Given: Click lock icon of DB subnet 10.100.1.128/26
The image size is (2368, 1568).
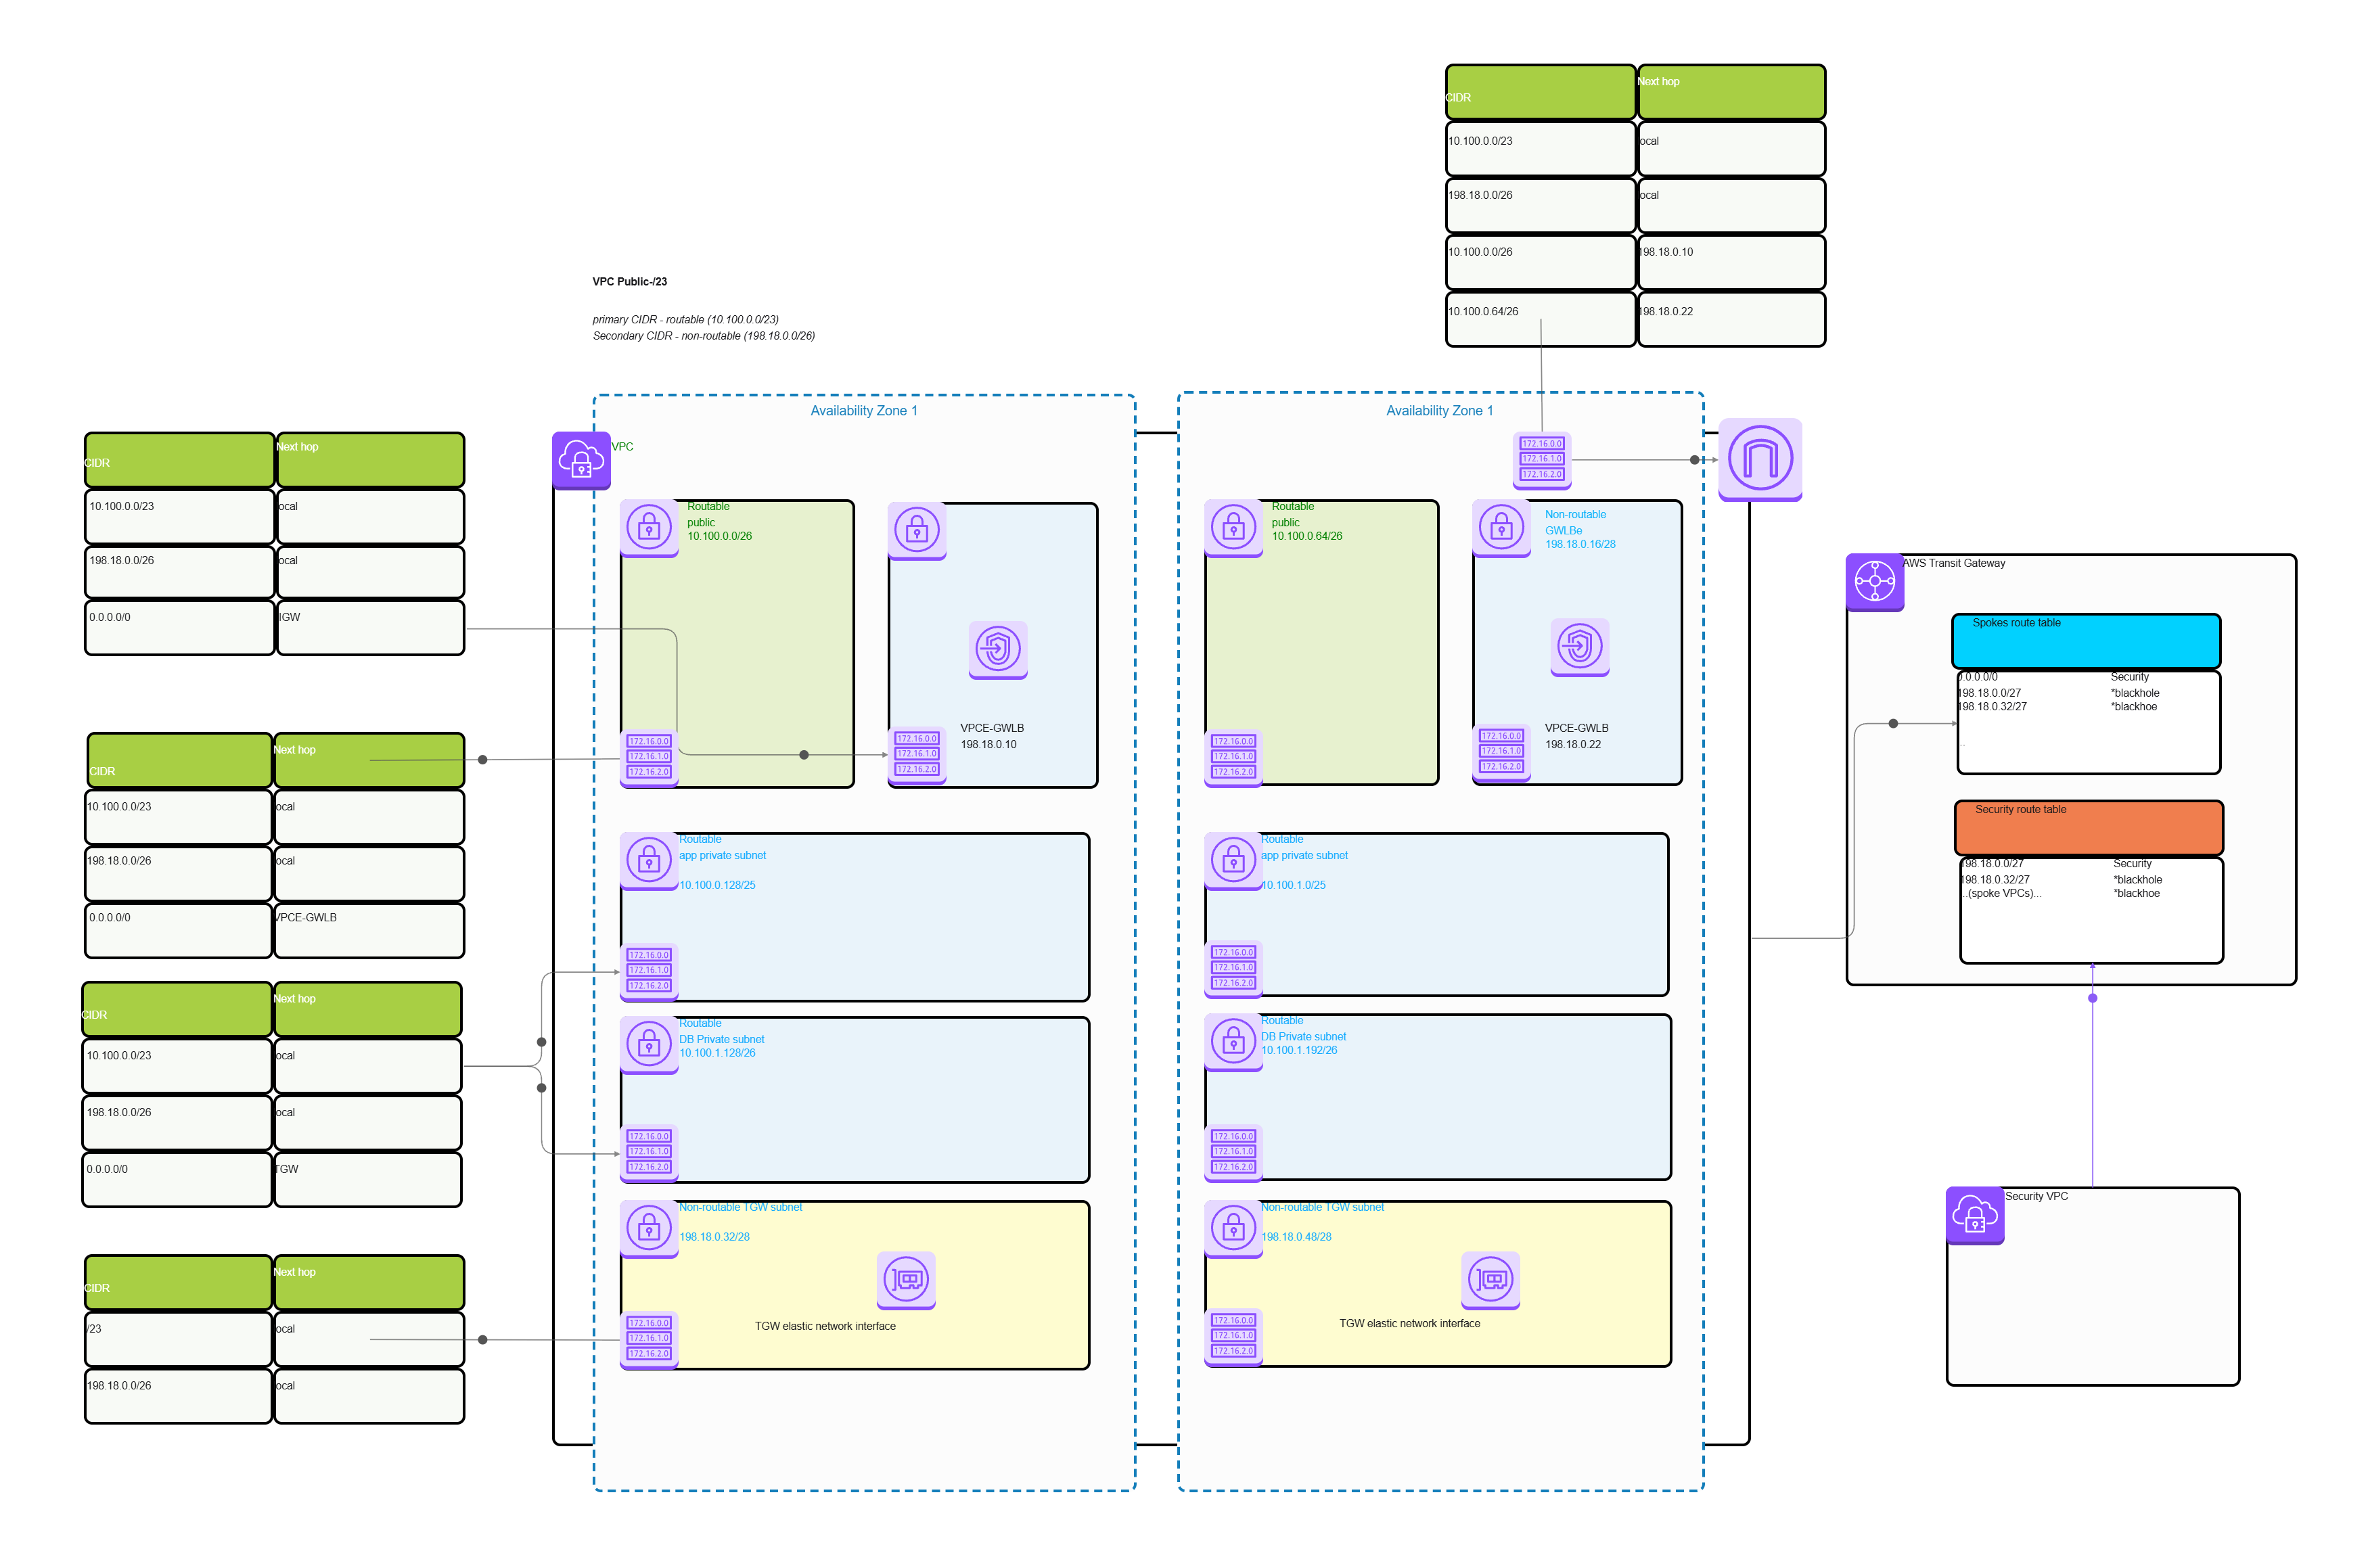Looking at the screenshot, I should (x=649, y=1045).
